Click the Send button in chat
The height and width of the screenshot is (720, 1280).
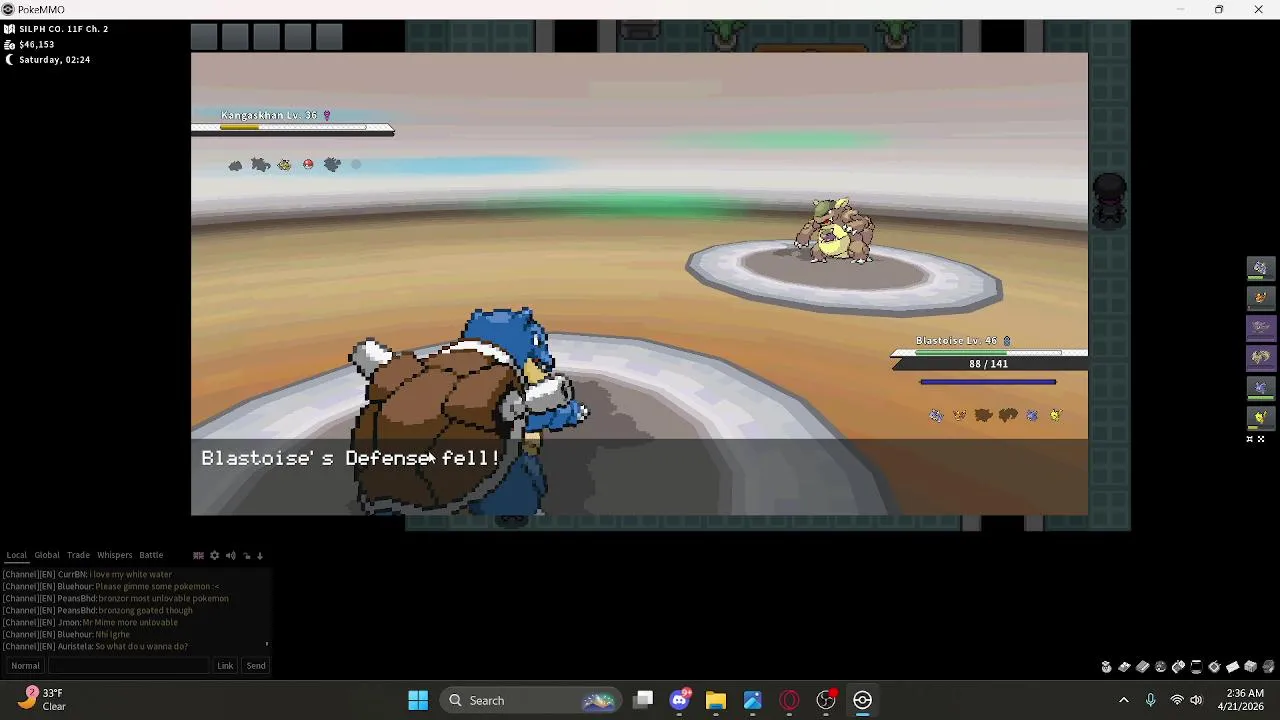256,666
